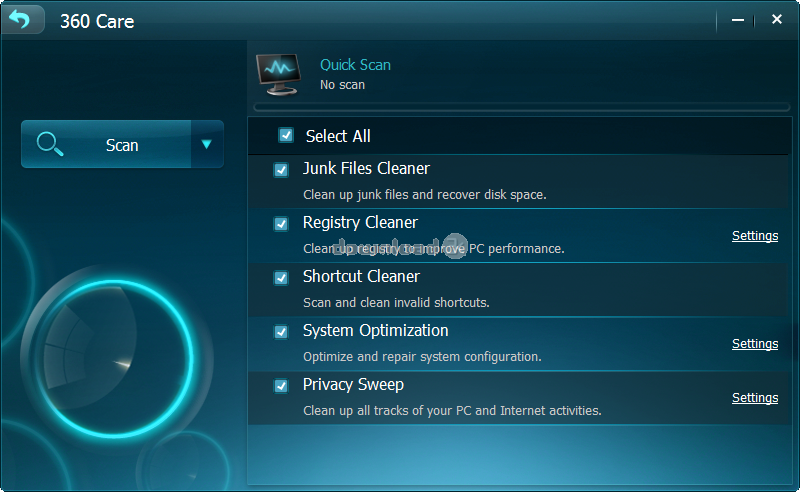The width and height of the screenshot is (800, 492).
Task: Uncheck the Shortcut Cleaner checkbox
Action: (281, 278)
